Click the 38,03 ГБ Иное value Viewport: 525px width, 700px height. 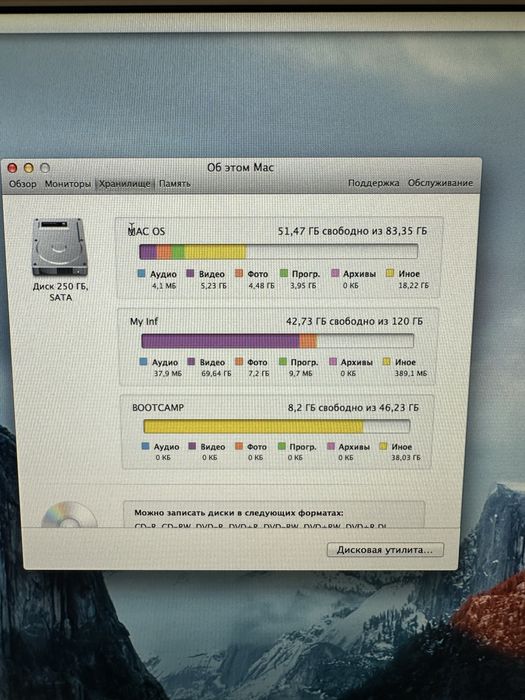coord(406,458)
